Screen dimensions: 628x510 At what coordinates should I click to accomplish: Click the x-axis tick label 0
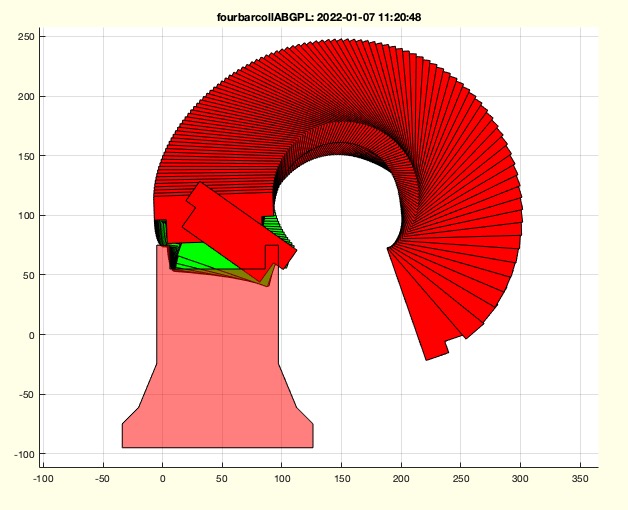tap(162, 479)
